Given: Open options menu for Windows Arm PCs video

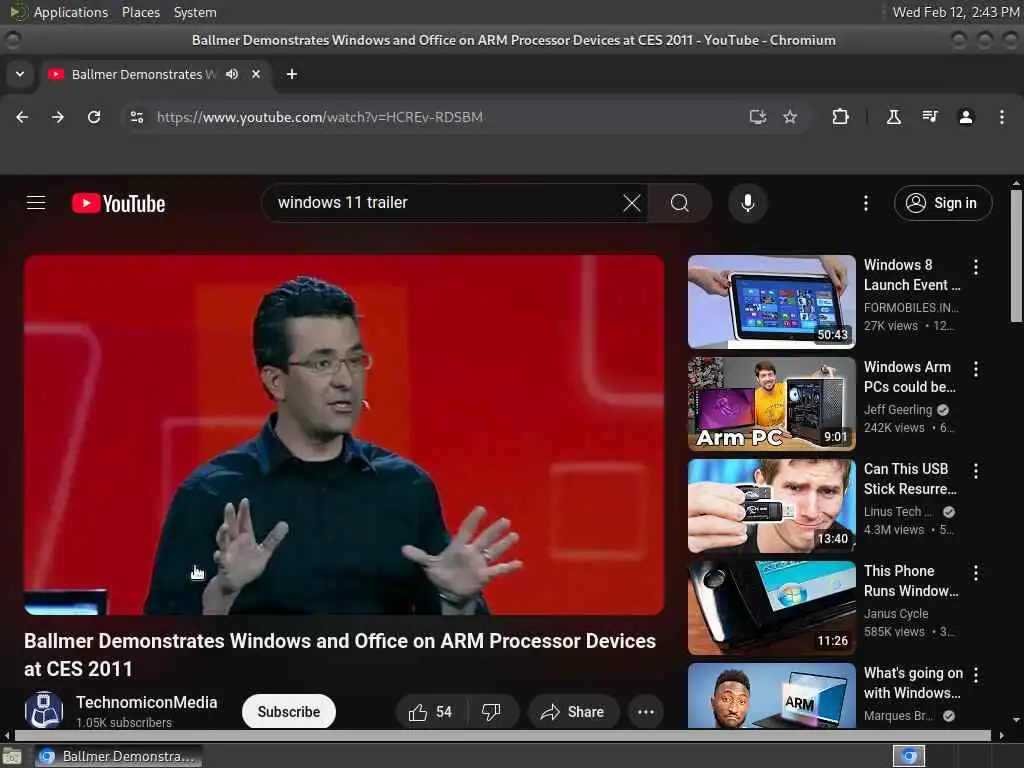Looking at the screenshot, I should [x=976, y=369].
